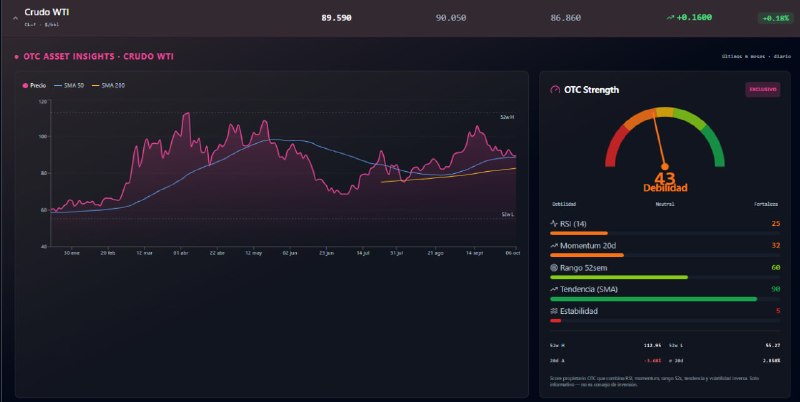800x402 pixels.
Task: Click the OTC Strength gauge icon
Action: pyautogui.click(x=555, y=90)
